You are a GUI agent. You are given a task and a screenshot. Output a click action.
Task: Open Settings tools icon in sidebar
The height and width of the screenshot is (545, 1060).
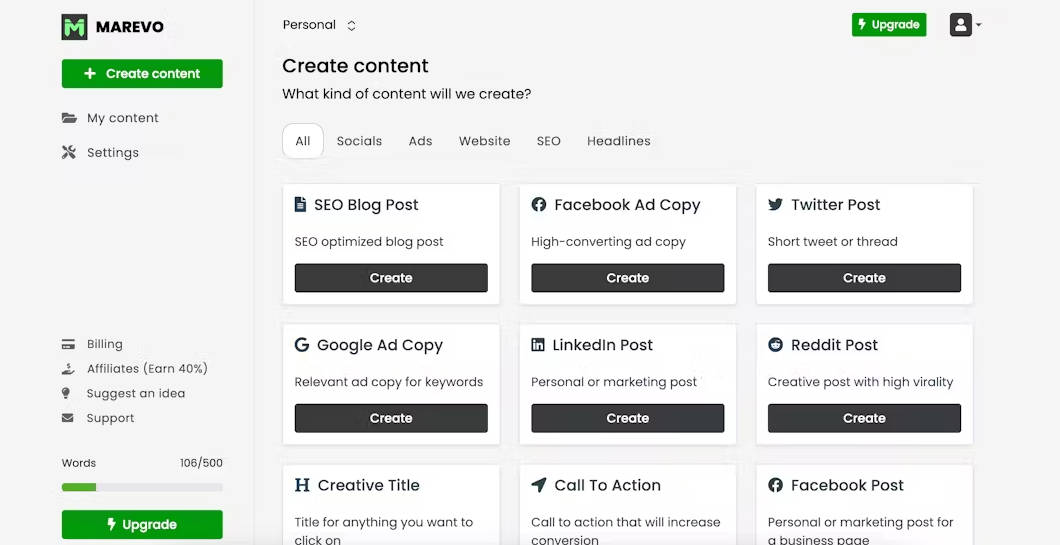click(x=69, y=153)
